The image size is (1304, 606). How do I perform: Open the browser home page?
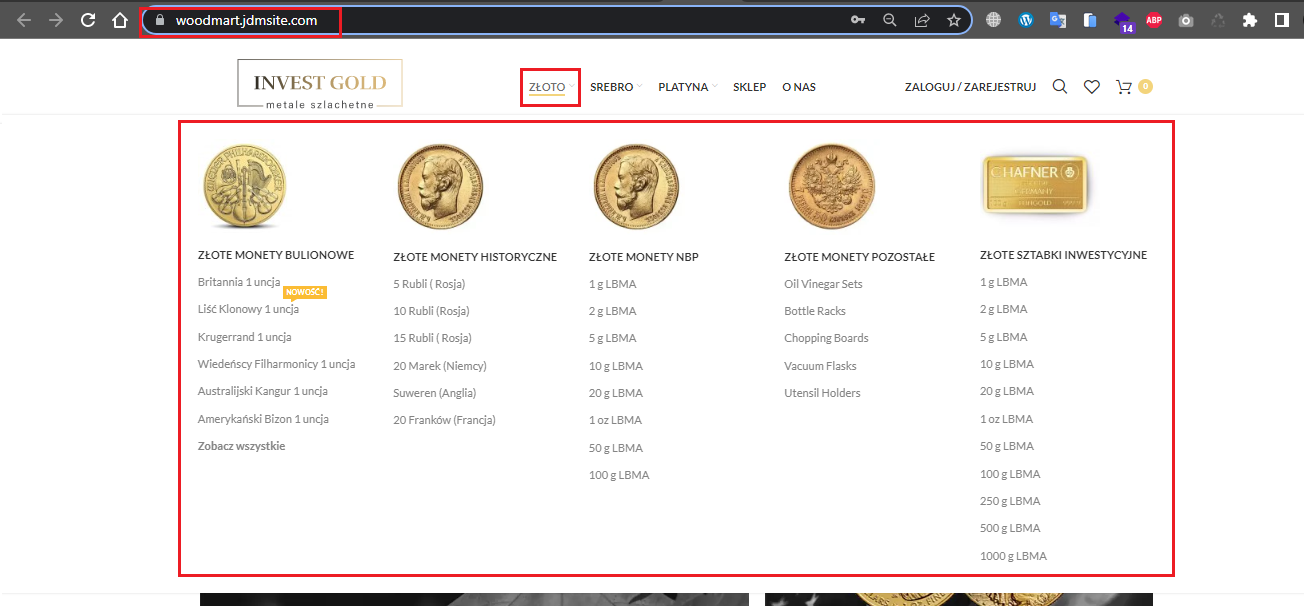[120, 20]
